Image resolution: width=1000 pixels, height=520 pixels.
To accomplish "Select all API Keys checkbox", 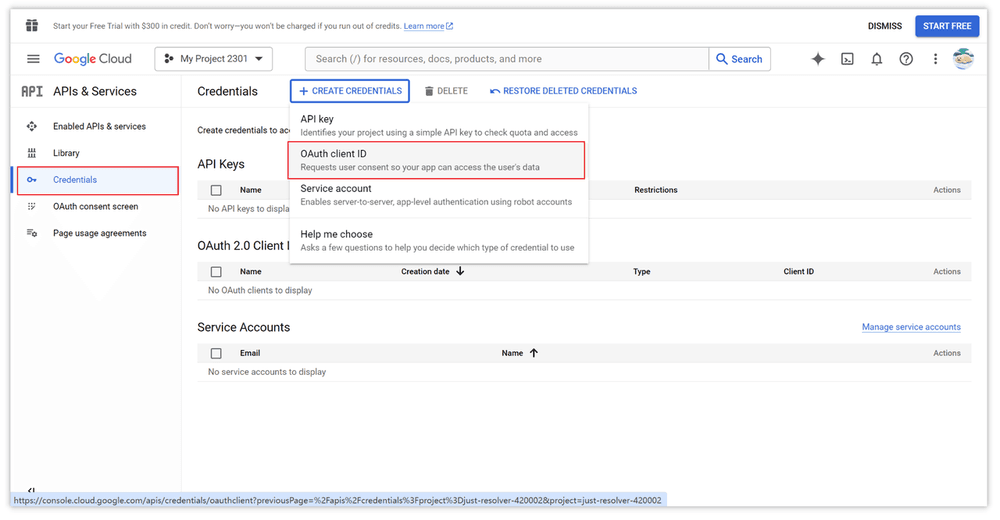I will tap(216, 190).
